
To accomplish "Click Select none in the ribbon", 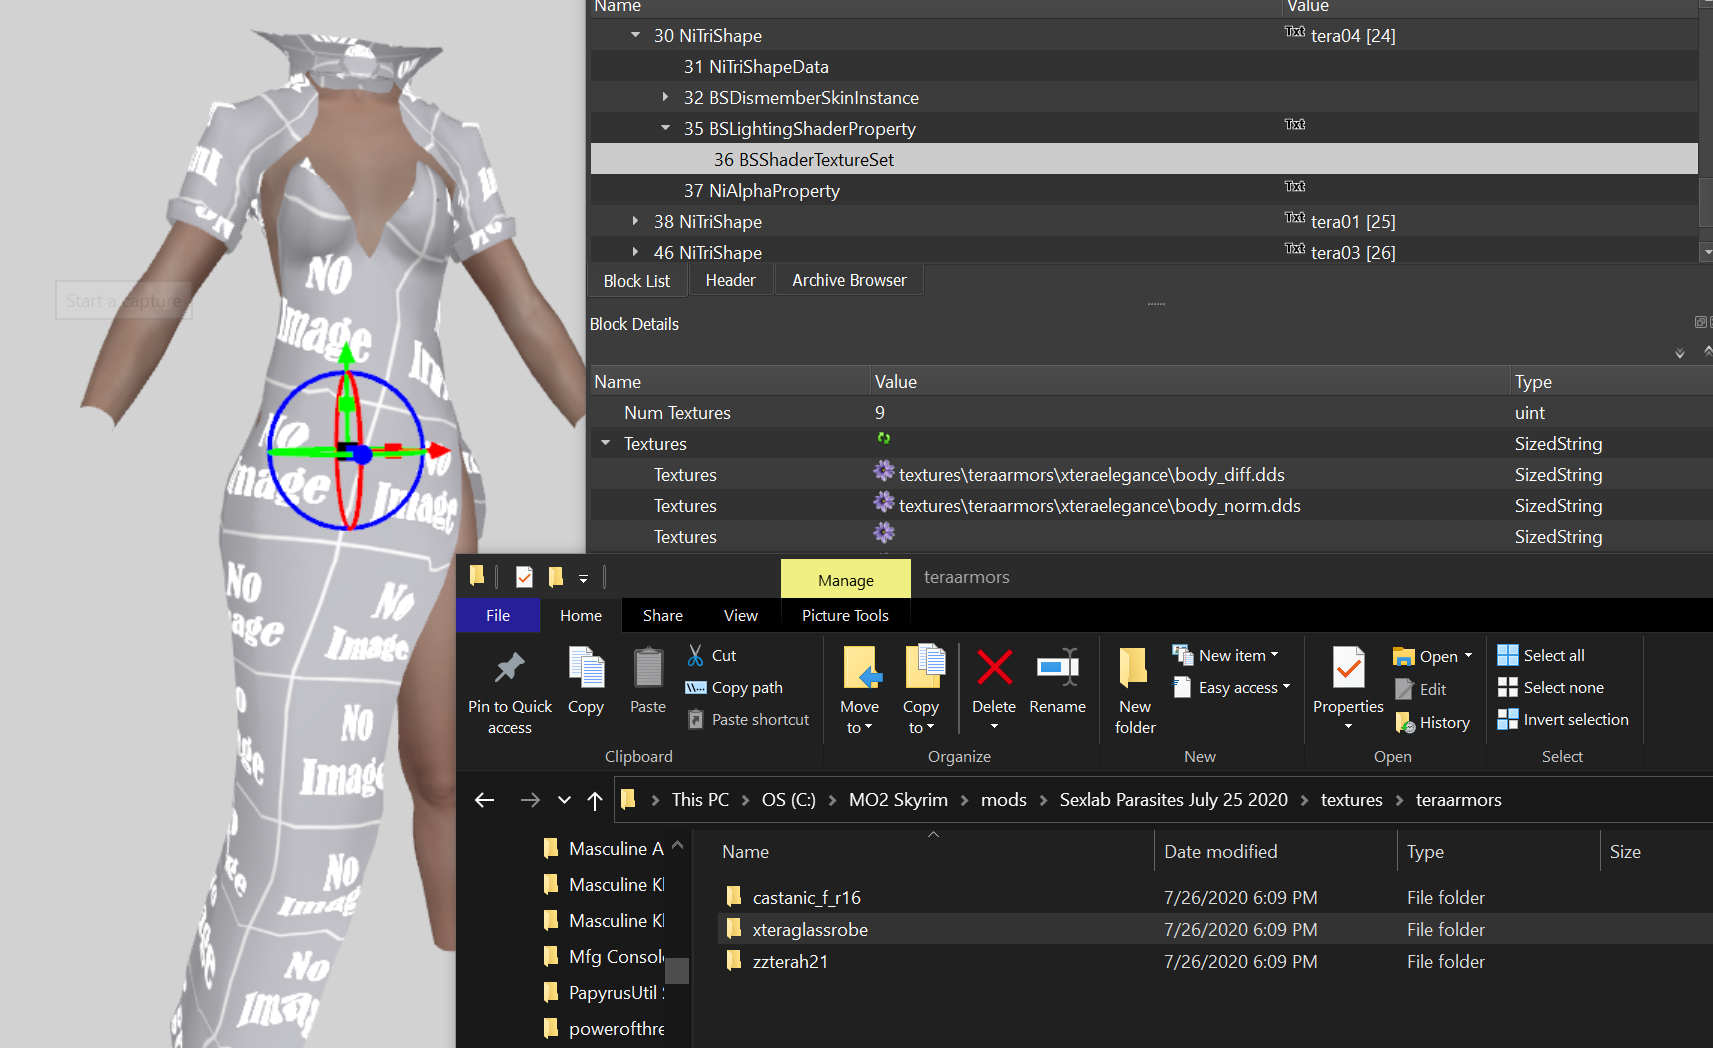I will click(1551, 688).
